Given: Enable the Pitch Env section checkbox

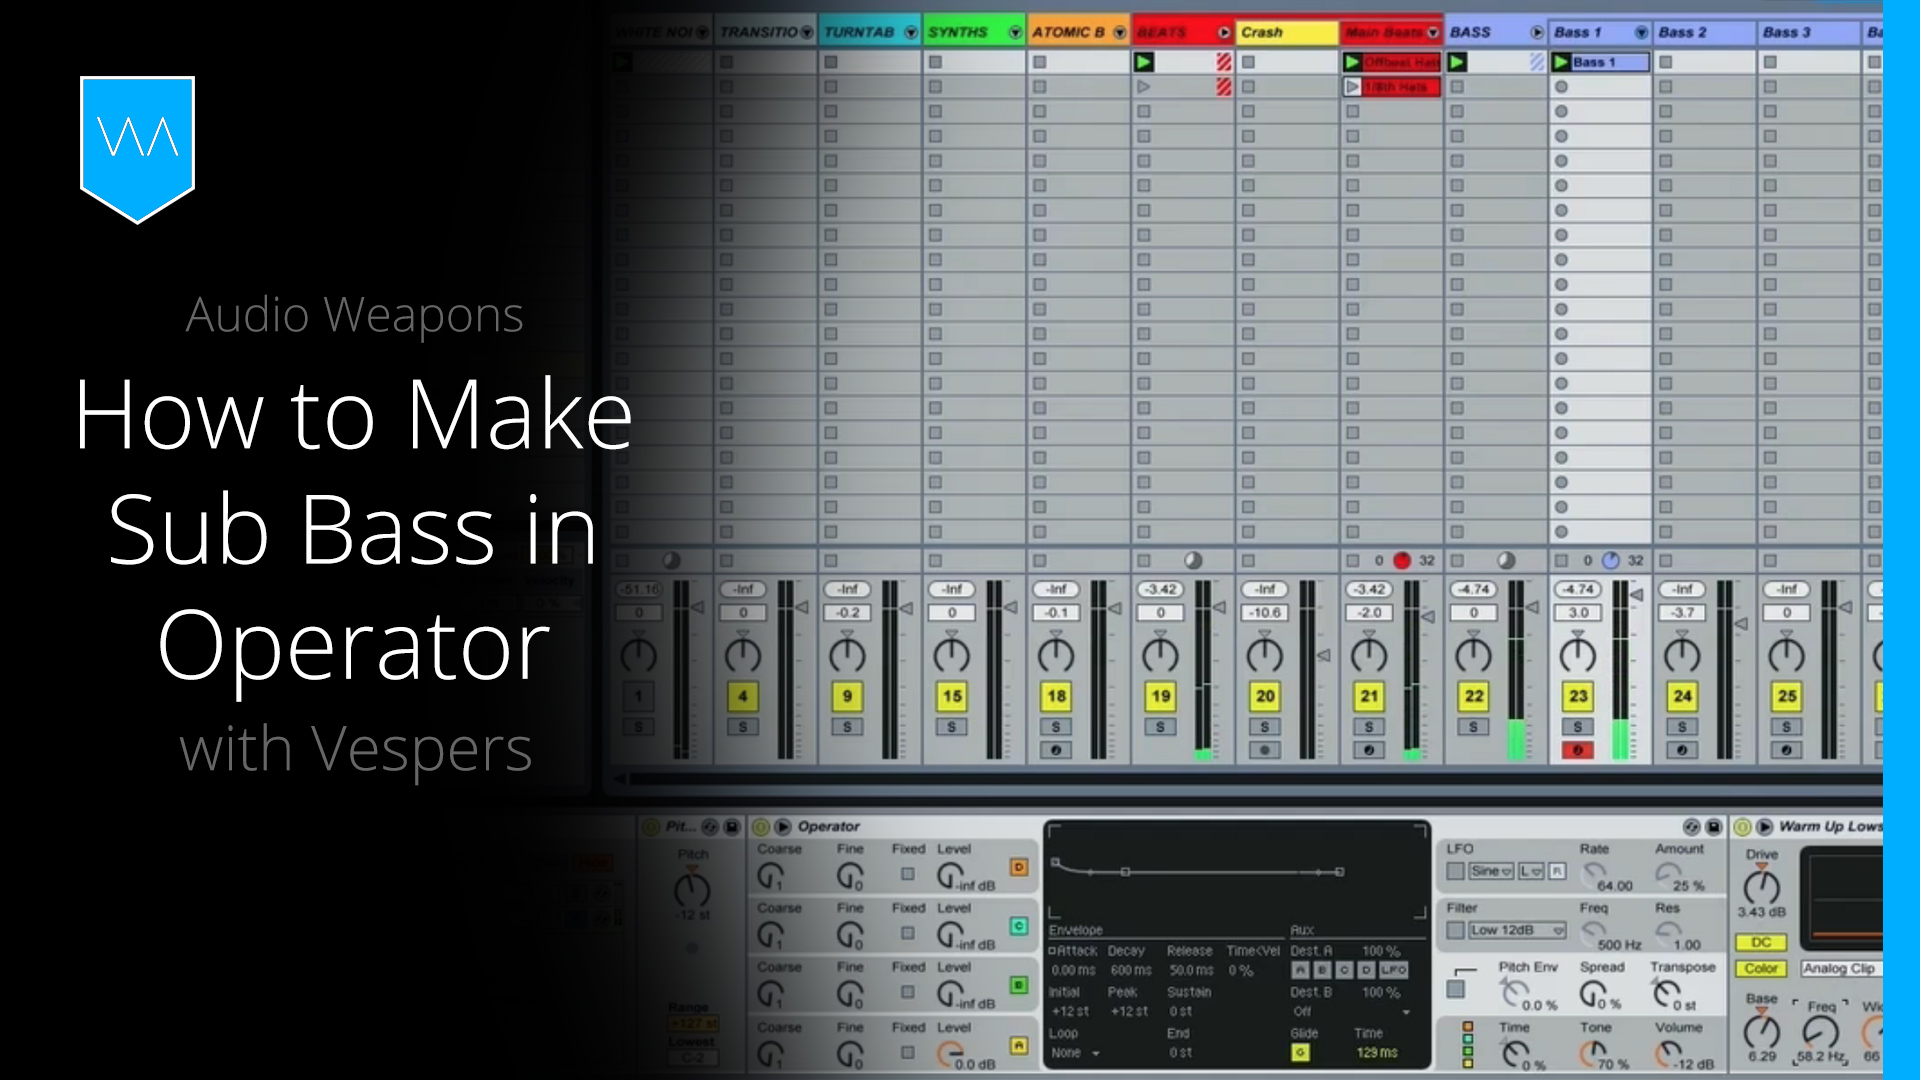Looking at the screenshot, I should (1456, 989).
